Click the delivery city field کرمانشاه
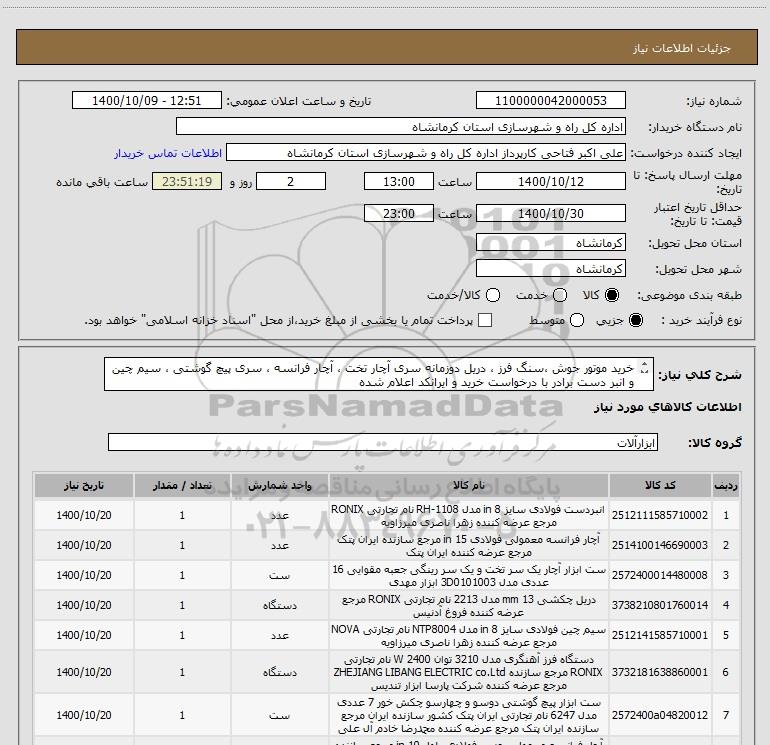770x745 pixels. [550, 269]
